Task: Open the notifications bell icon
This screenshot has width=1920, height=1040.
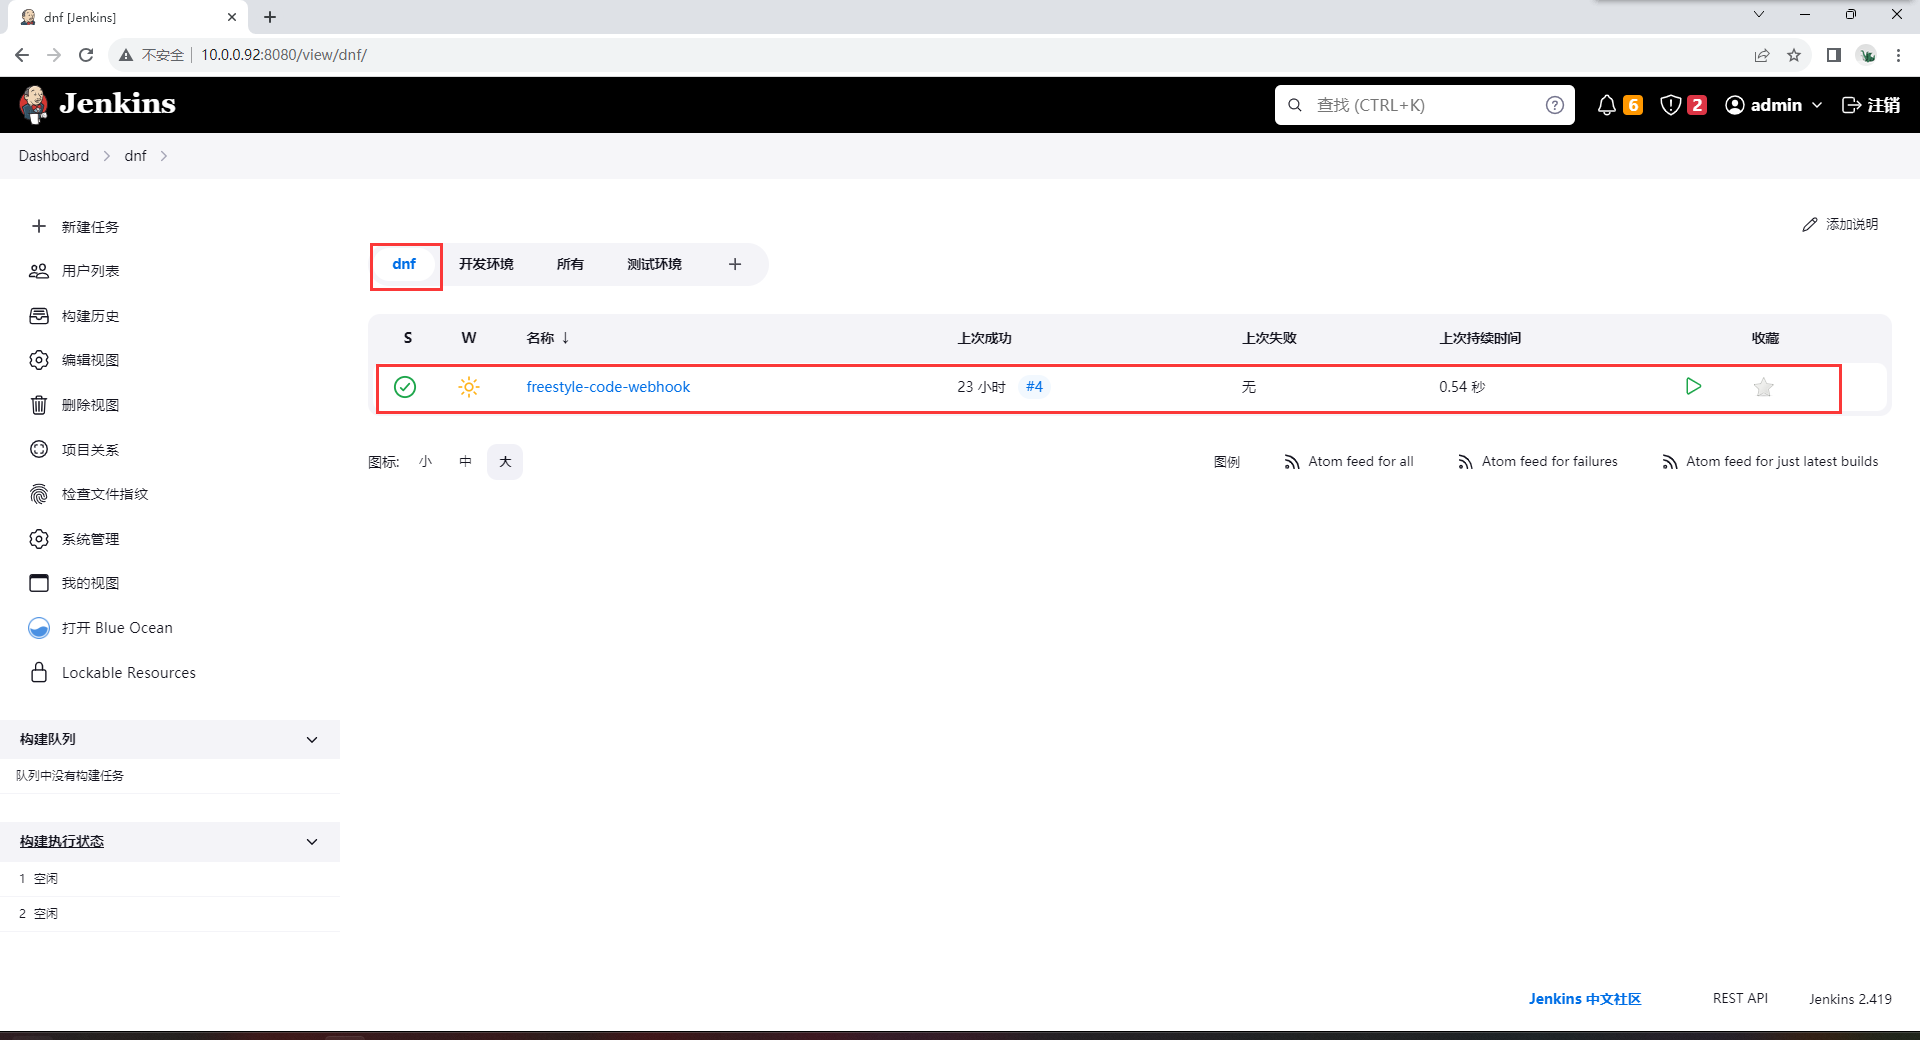Action: 1606,105
